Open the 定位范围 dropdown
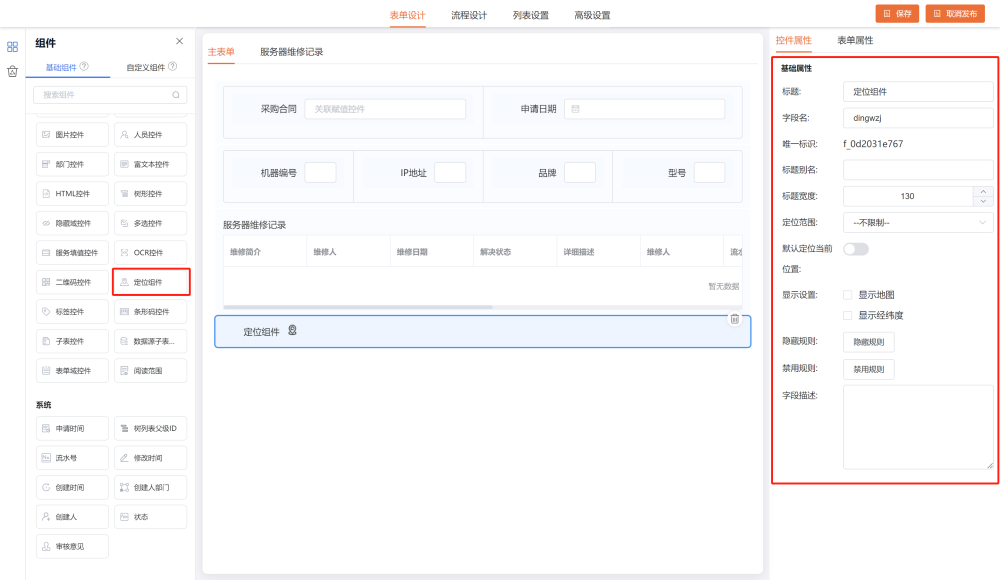Image resolution: width=1000 pixels, height=580 pixels. click(x=918, y=222)
